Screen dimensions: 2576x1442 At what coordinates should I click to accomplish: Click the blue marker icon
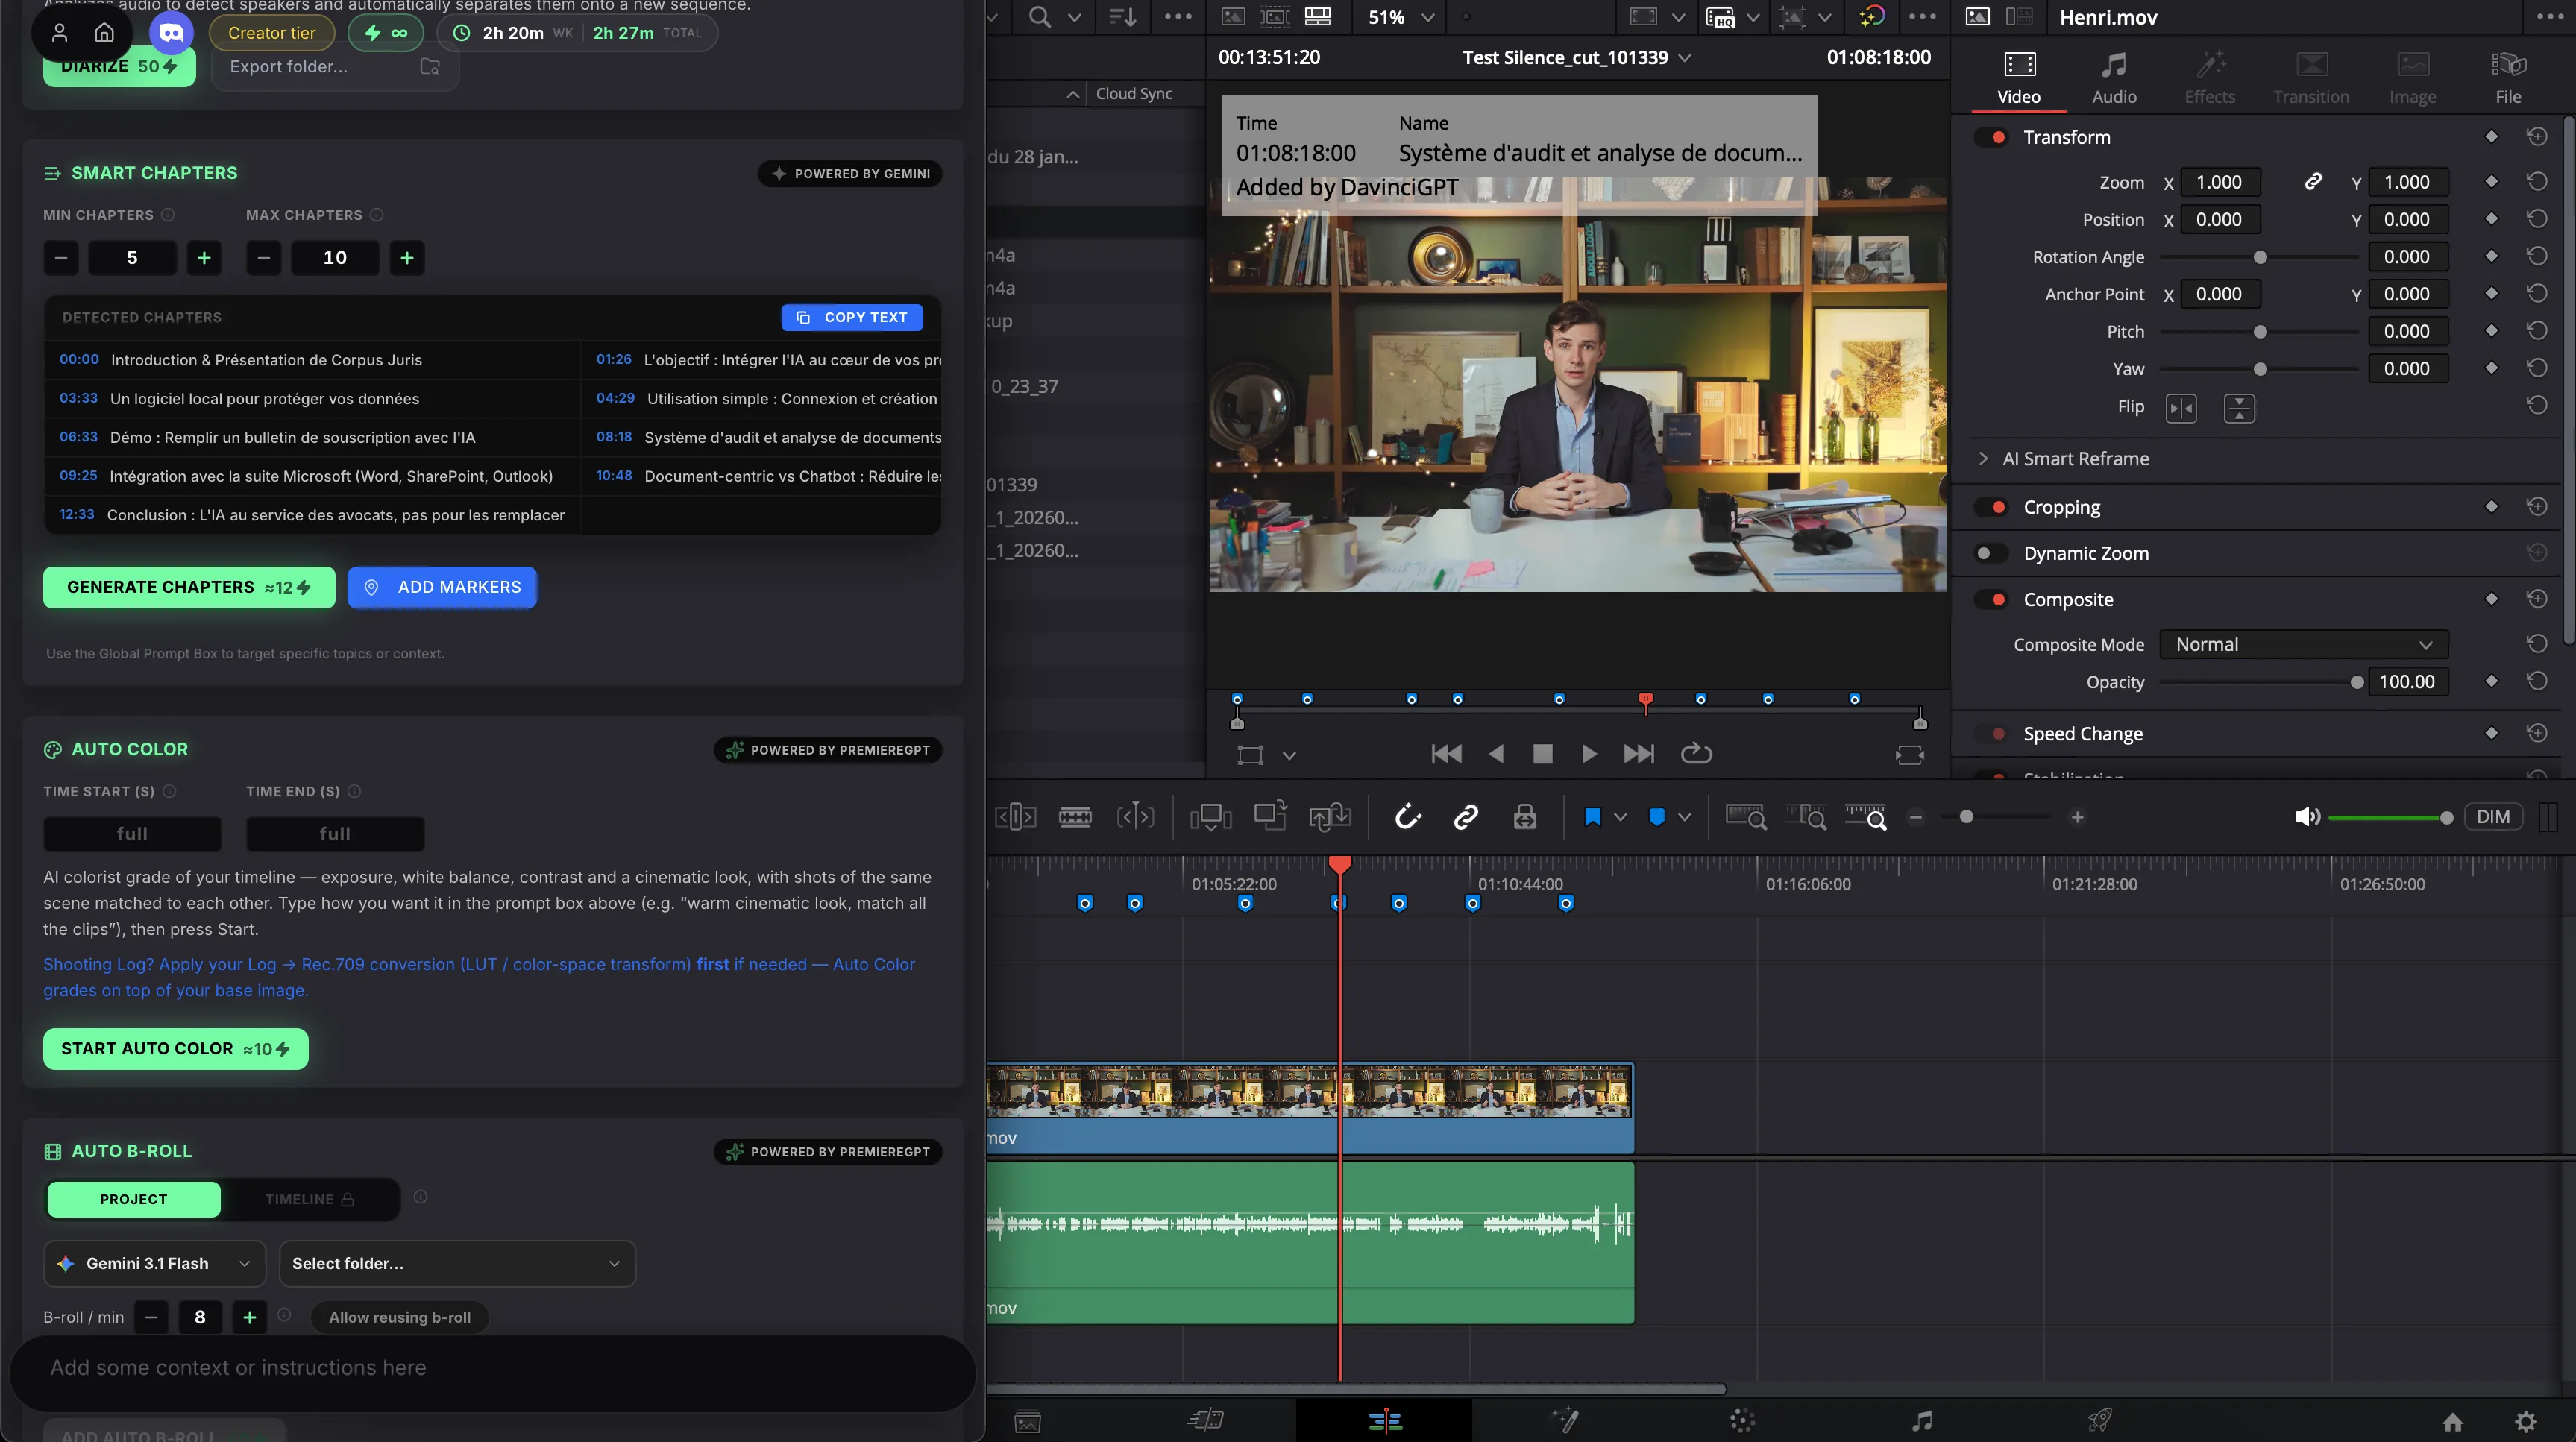[x=1657, y=817]
